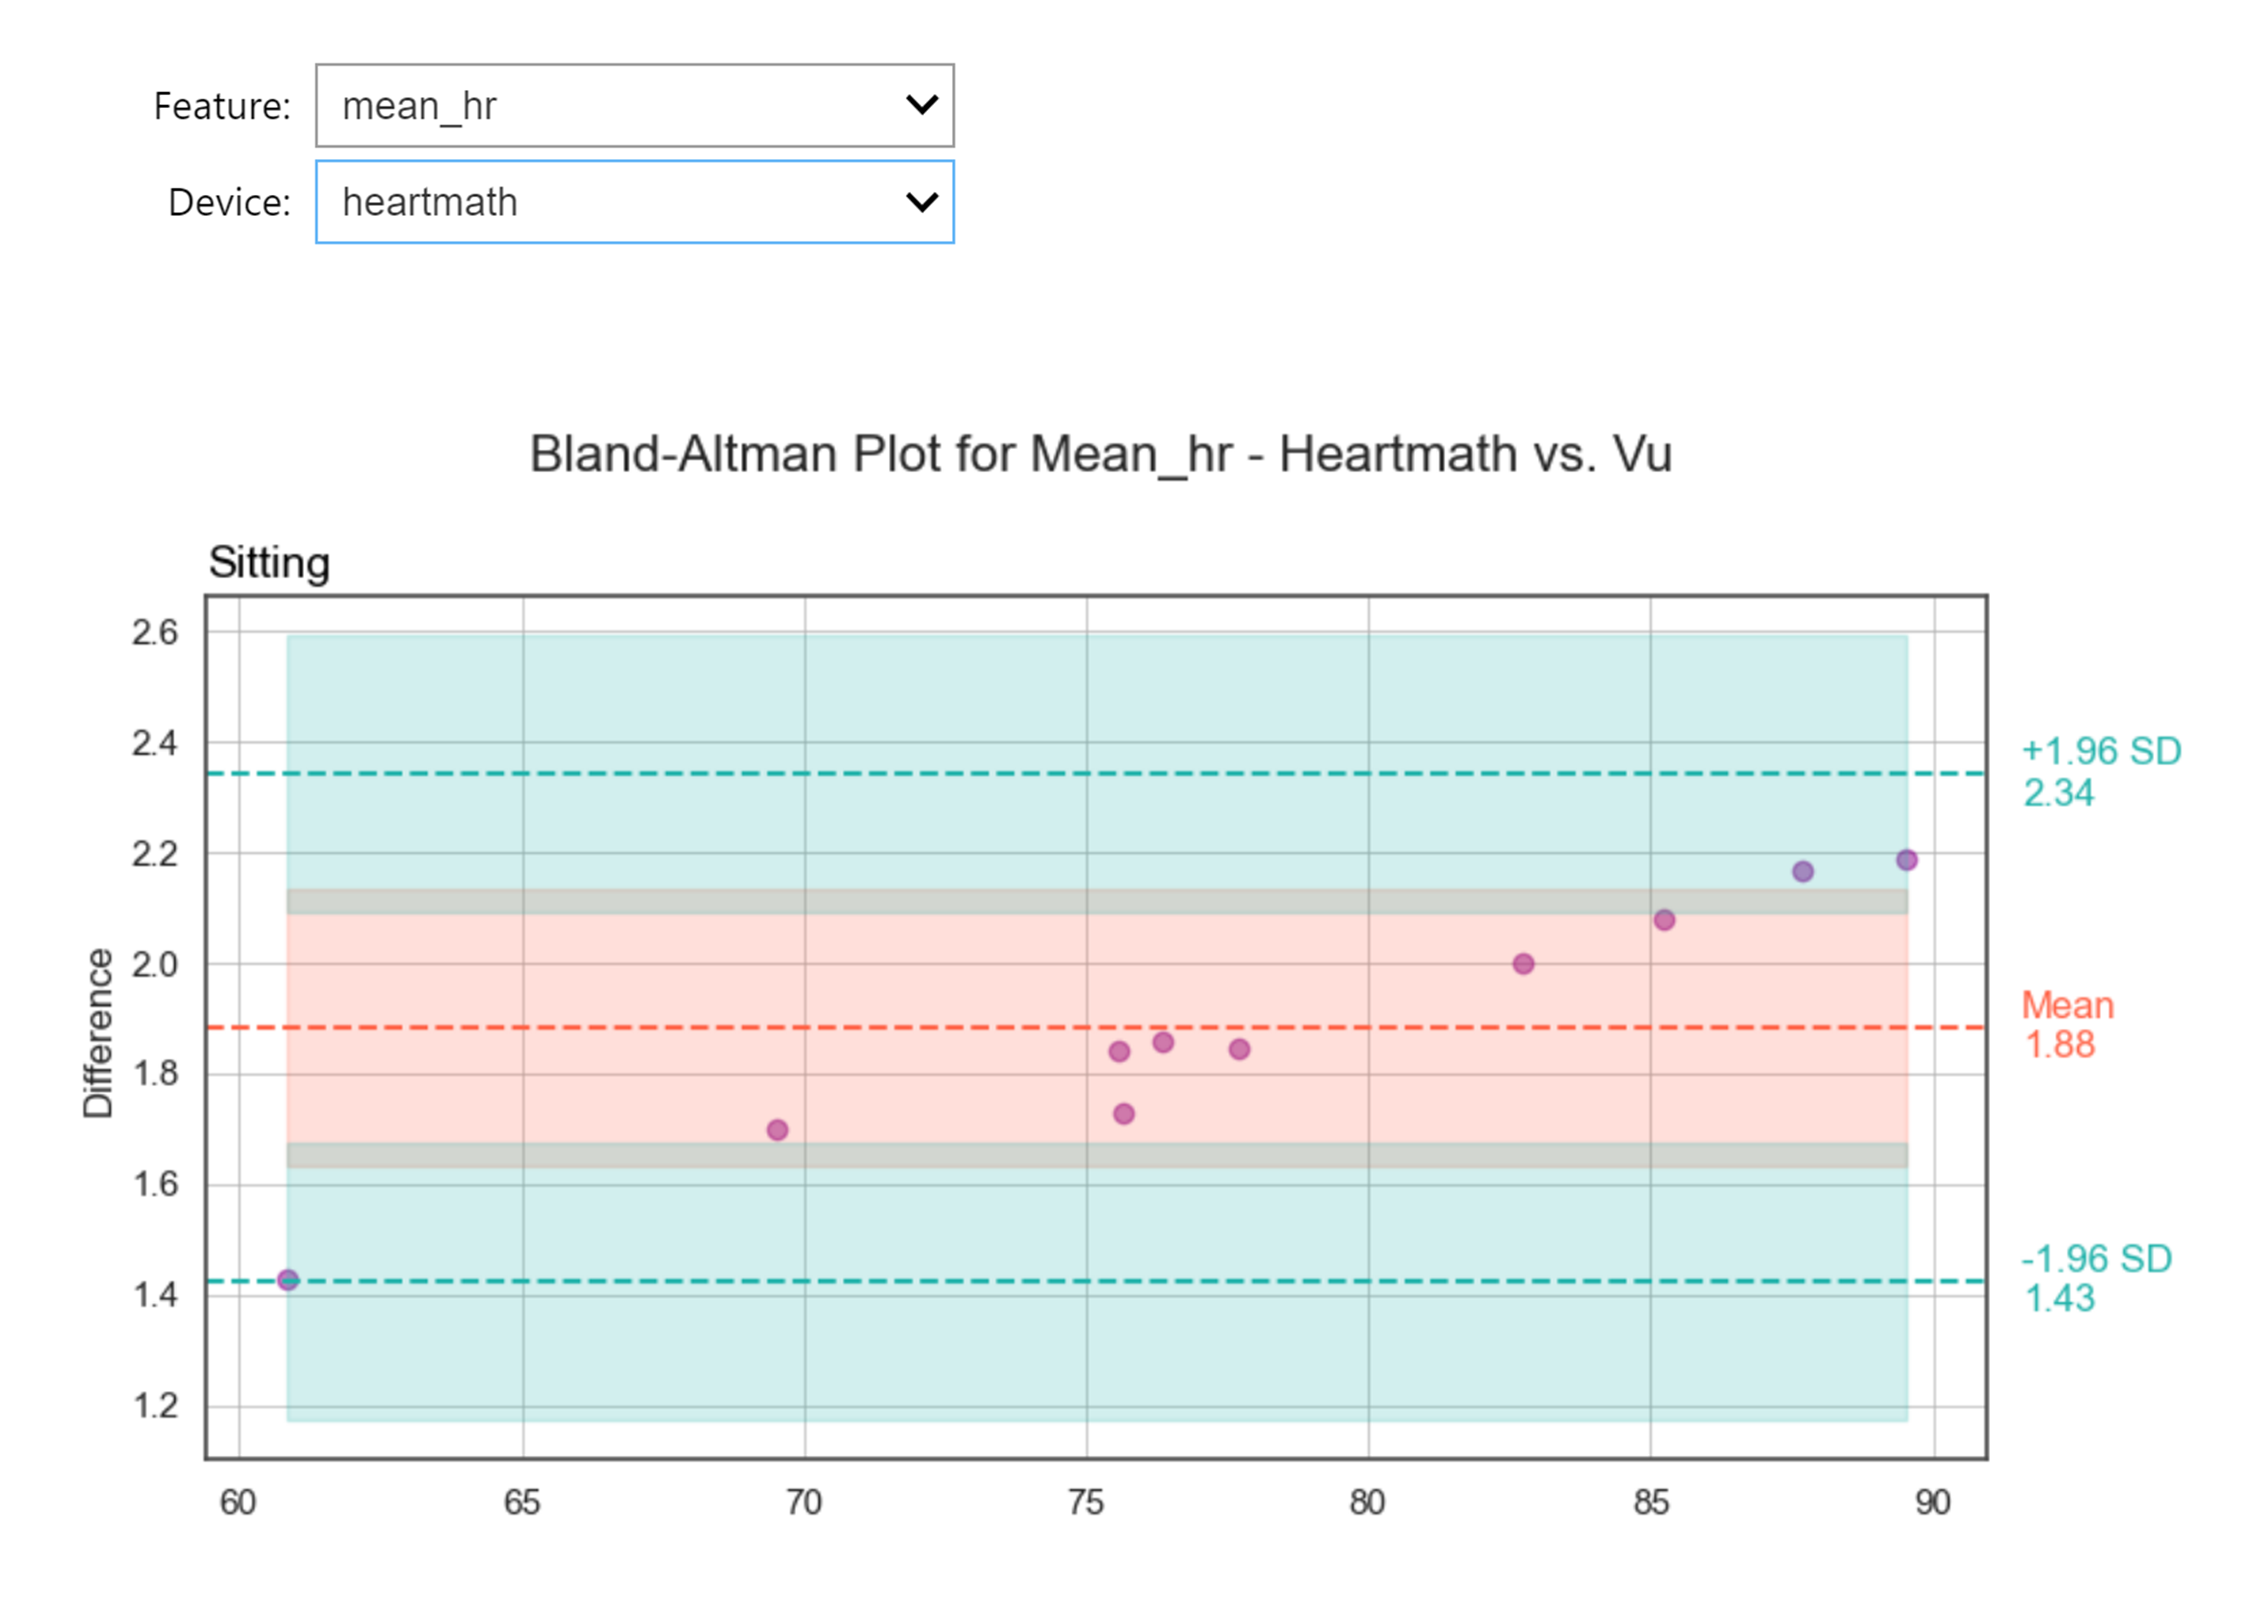Click the x-axis tick label 60
The image size is (2250, 1617).
tap(238, 1502)
